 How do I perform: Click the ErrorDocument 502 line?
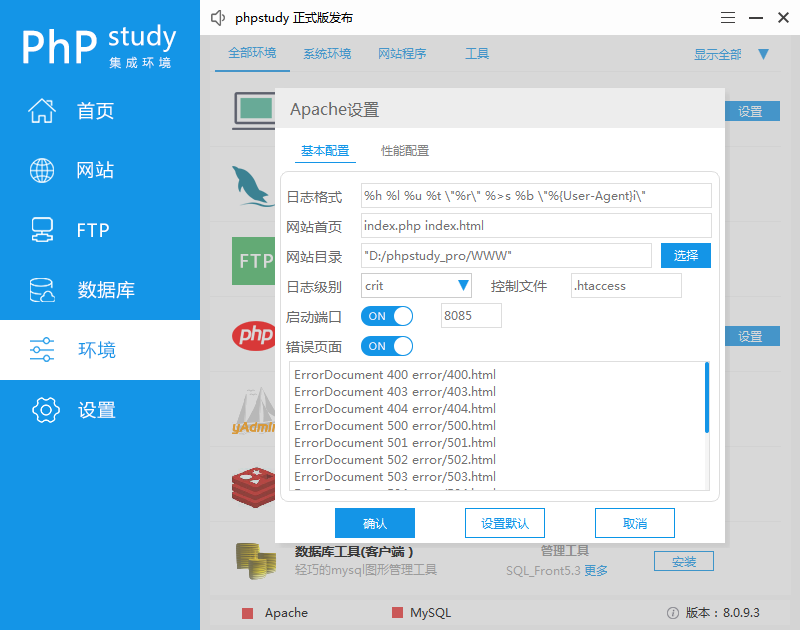pos(395,460)
